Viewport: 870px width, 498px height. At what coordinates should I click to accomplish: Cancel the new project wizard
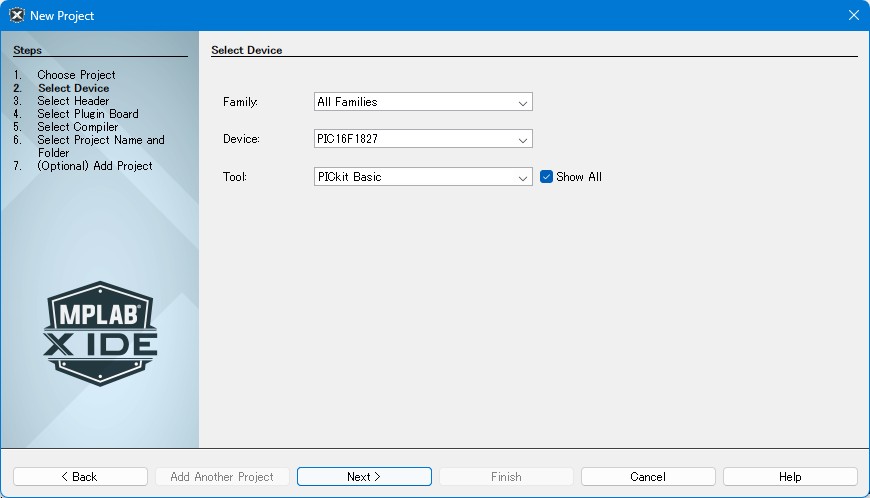(648, 477)
